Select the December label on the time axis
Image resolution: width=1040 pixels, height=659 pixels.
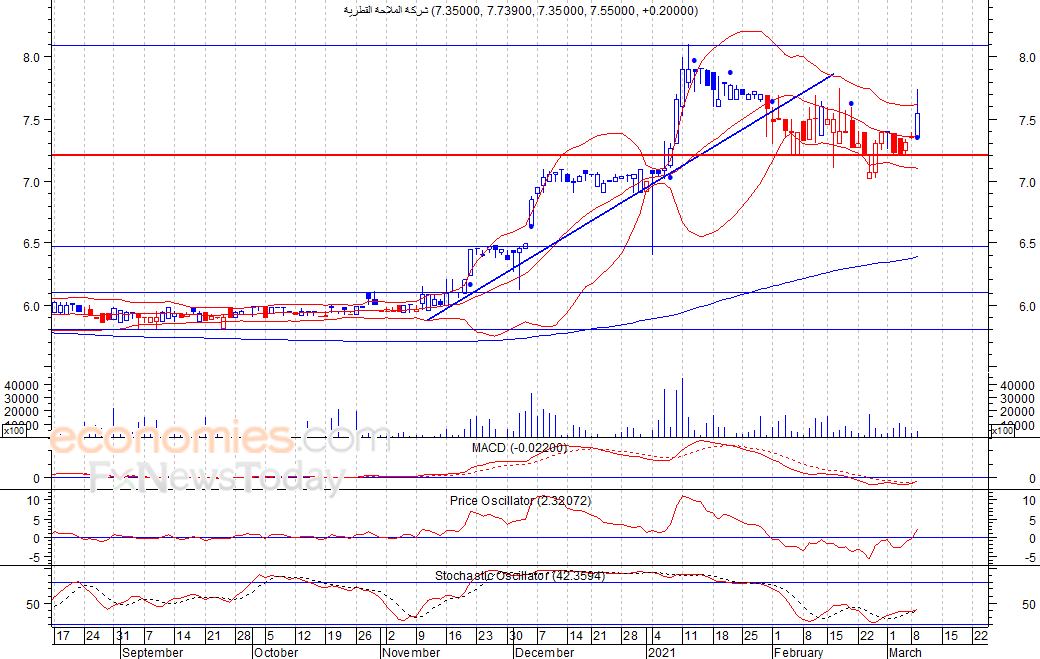544,652
